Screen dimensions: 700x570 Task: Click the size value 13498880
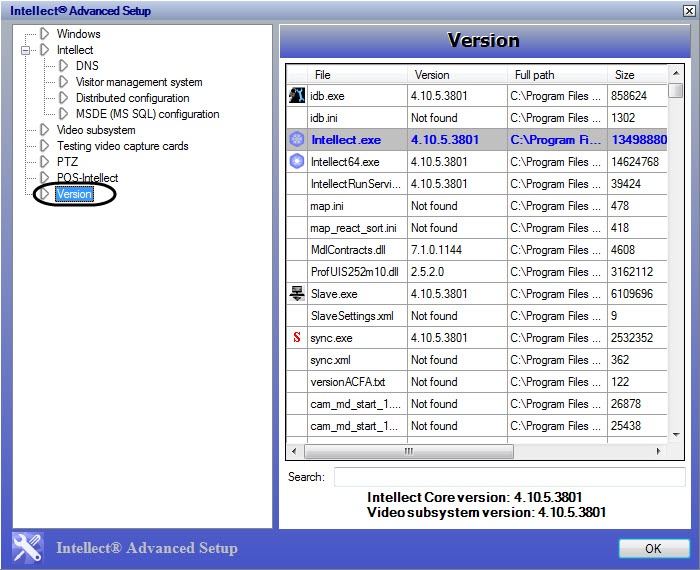639,140
